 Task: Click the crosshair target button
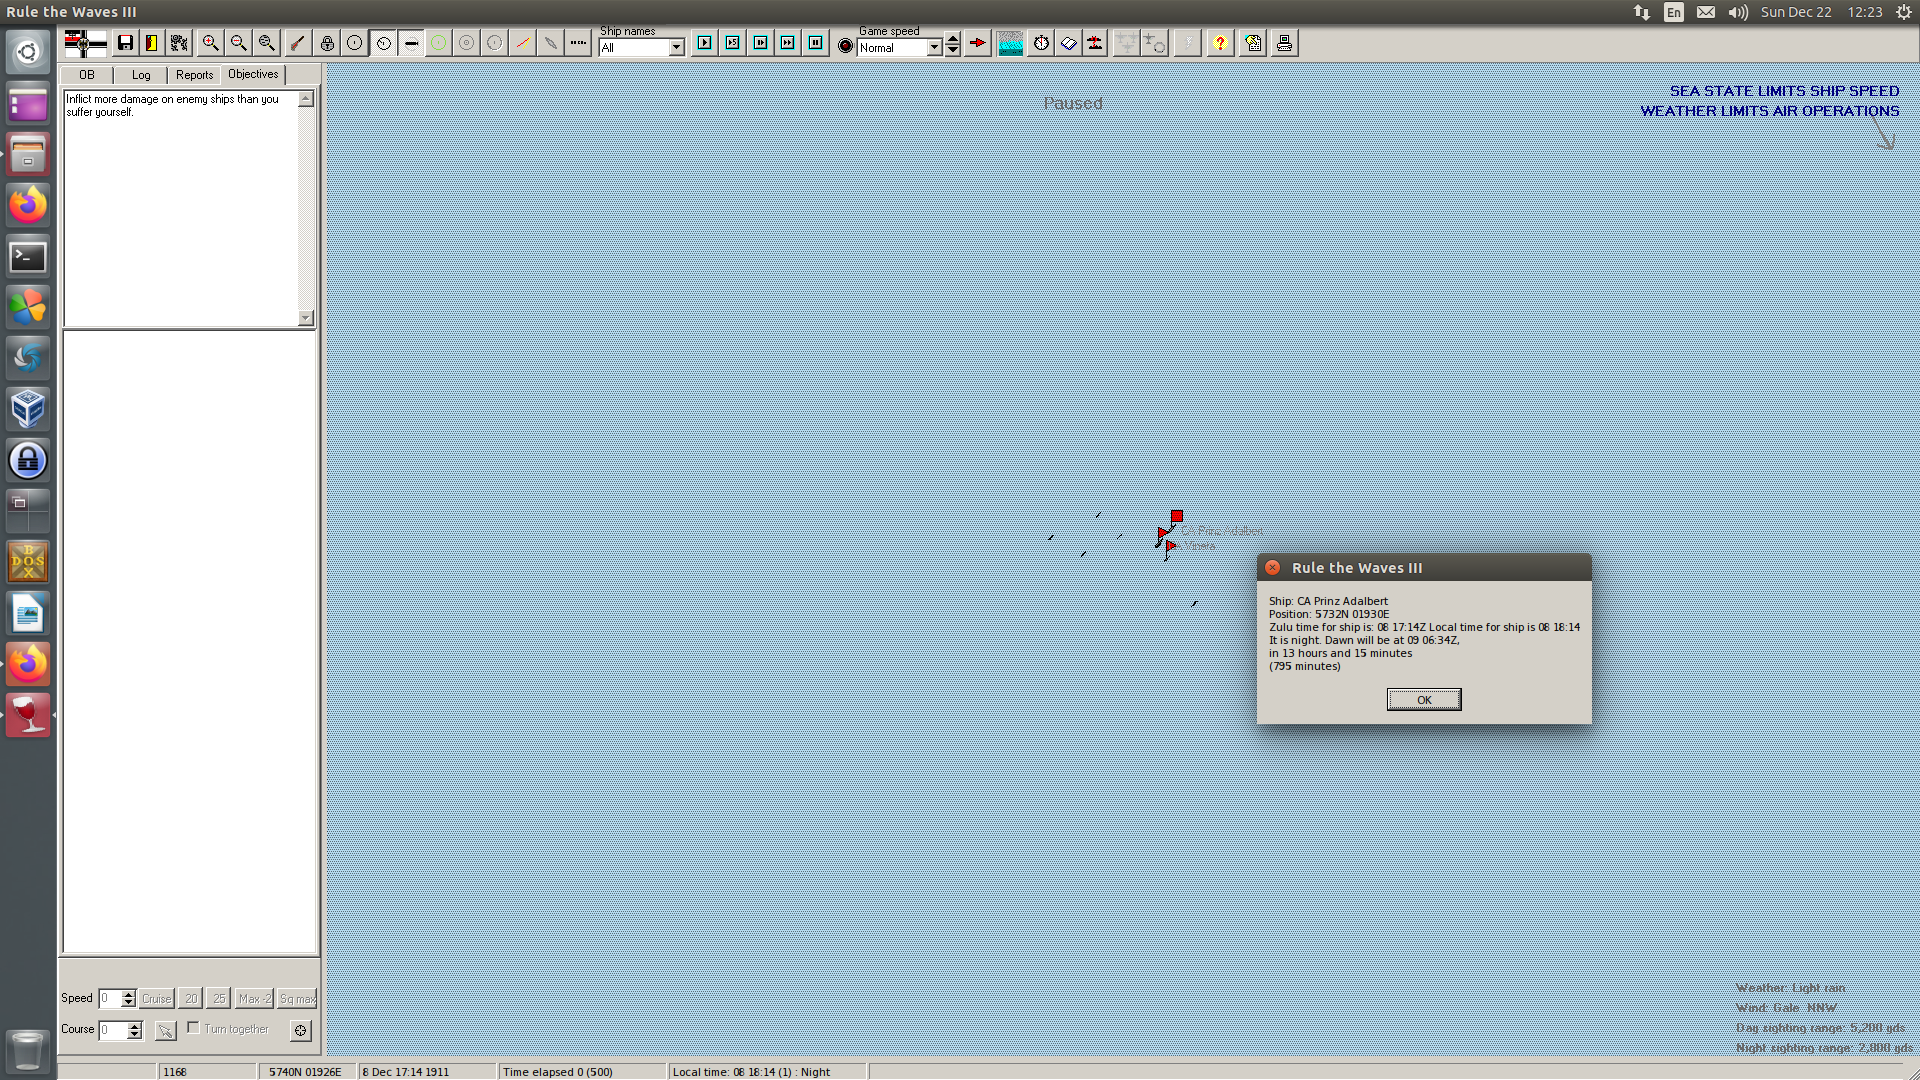[x=301, y=1030]
